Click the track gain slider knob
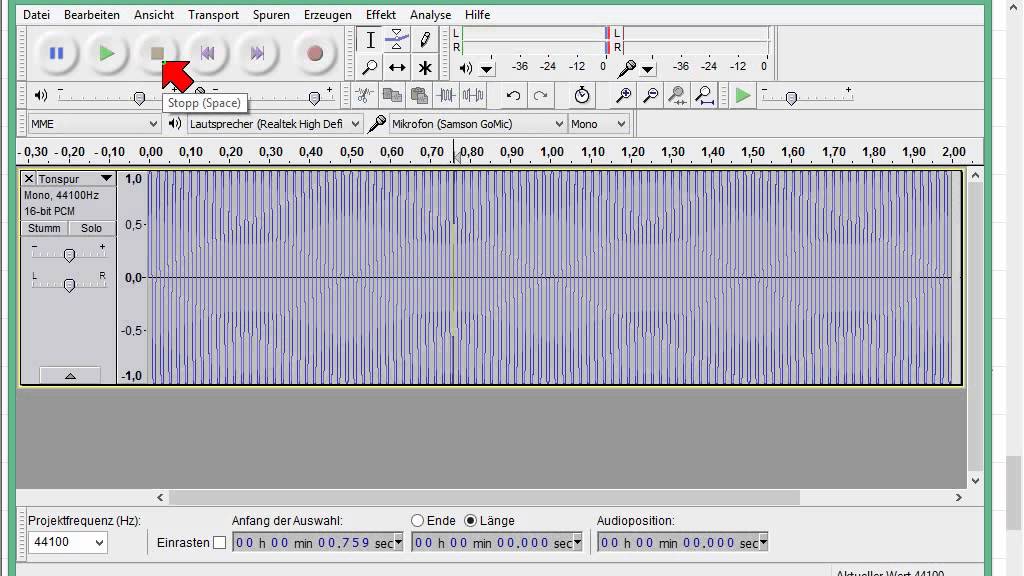Image resolution: width=1024 pixels, height=576 pixels. (69, 255)
